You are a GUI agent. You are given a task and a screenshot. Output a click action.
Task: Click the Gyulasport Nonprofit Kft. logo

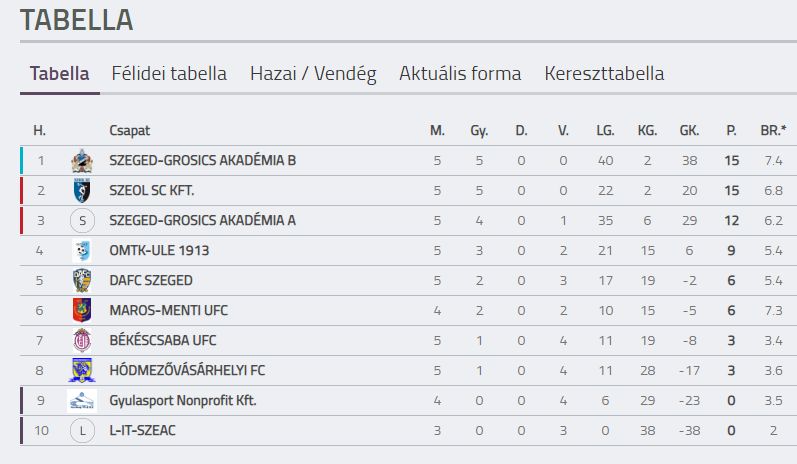(x=81, y=401)
